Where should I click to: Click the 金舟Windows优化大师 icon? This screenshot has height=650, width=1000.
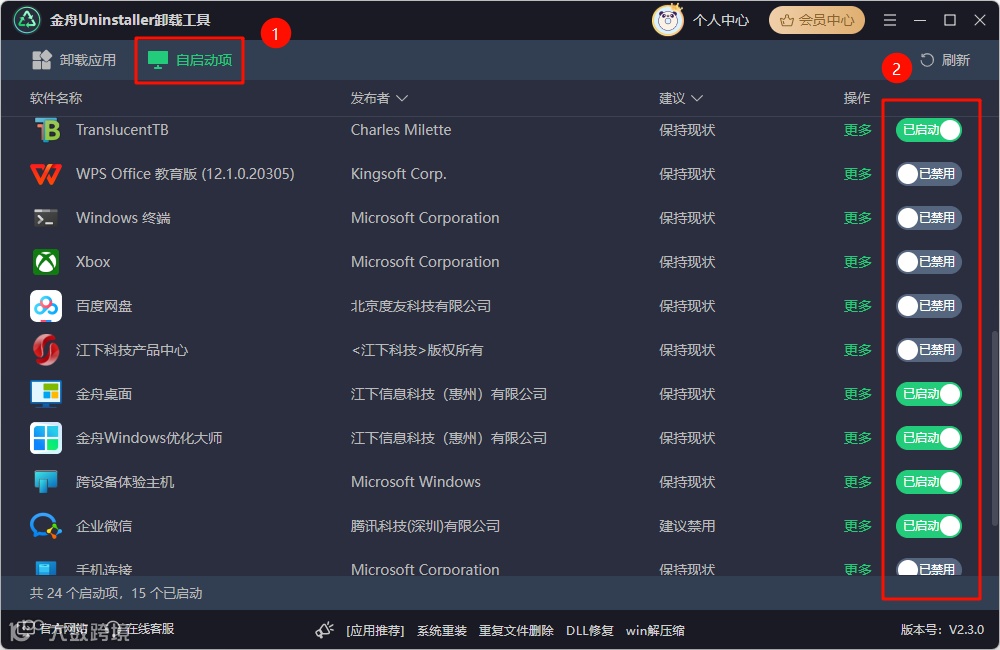pos(46,438)
